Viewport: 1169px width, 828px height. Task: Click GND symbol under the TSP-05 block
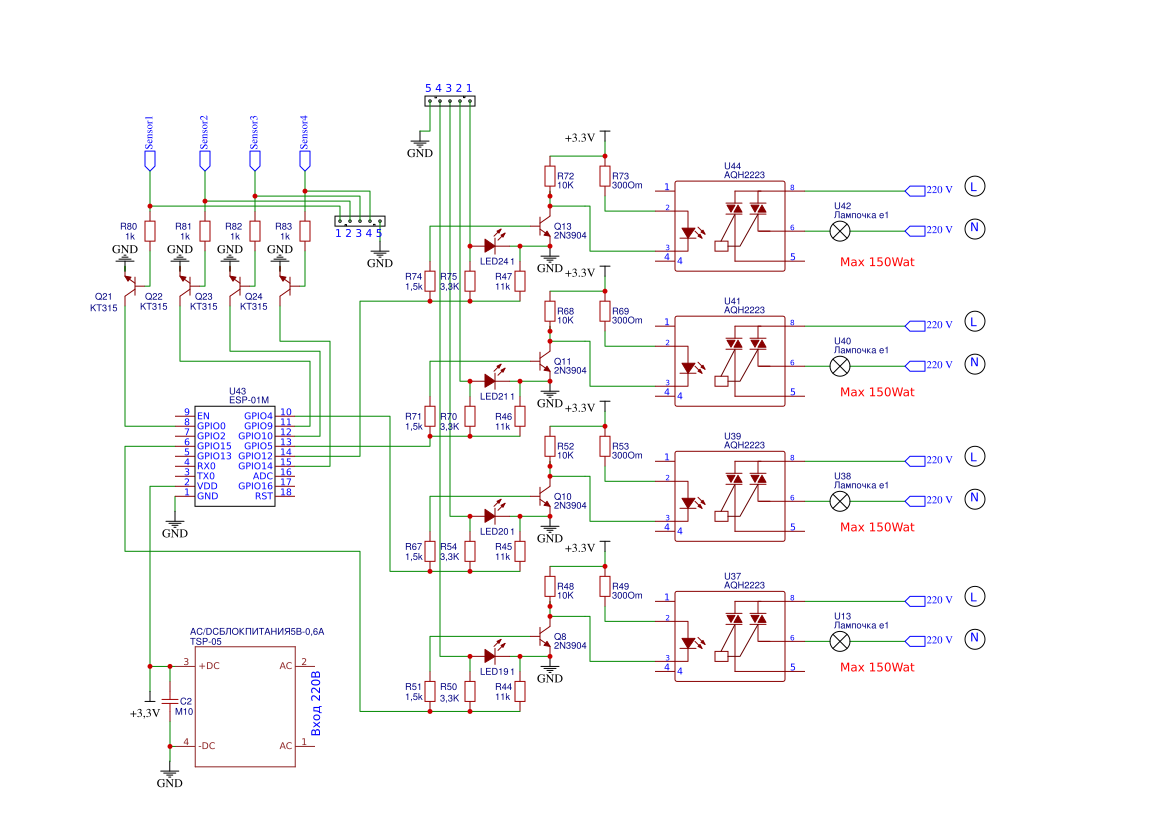click(x=169, y=777)
